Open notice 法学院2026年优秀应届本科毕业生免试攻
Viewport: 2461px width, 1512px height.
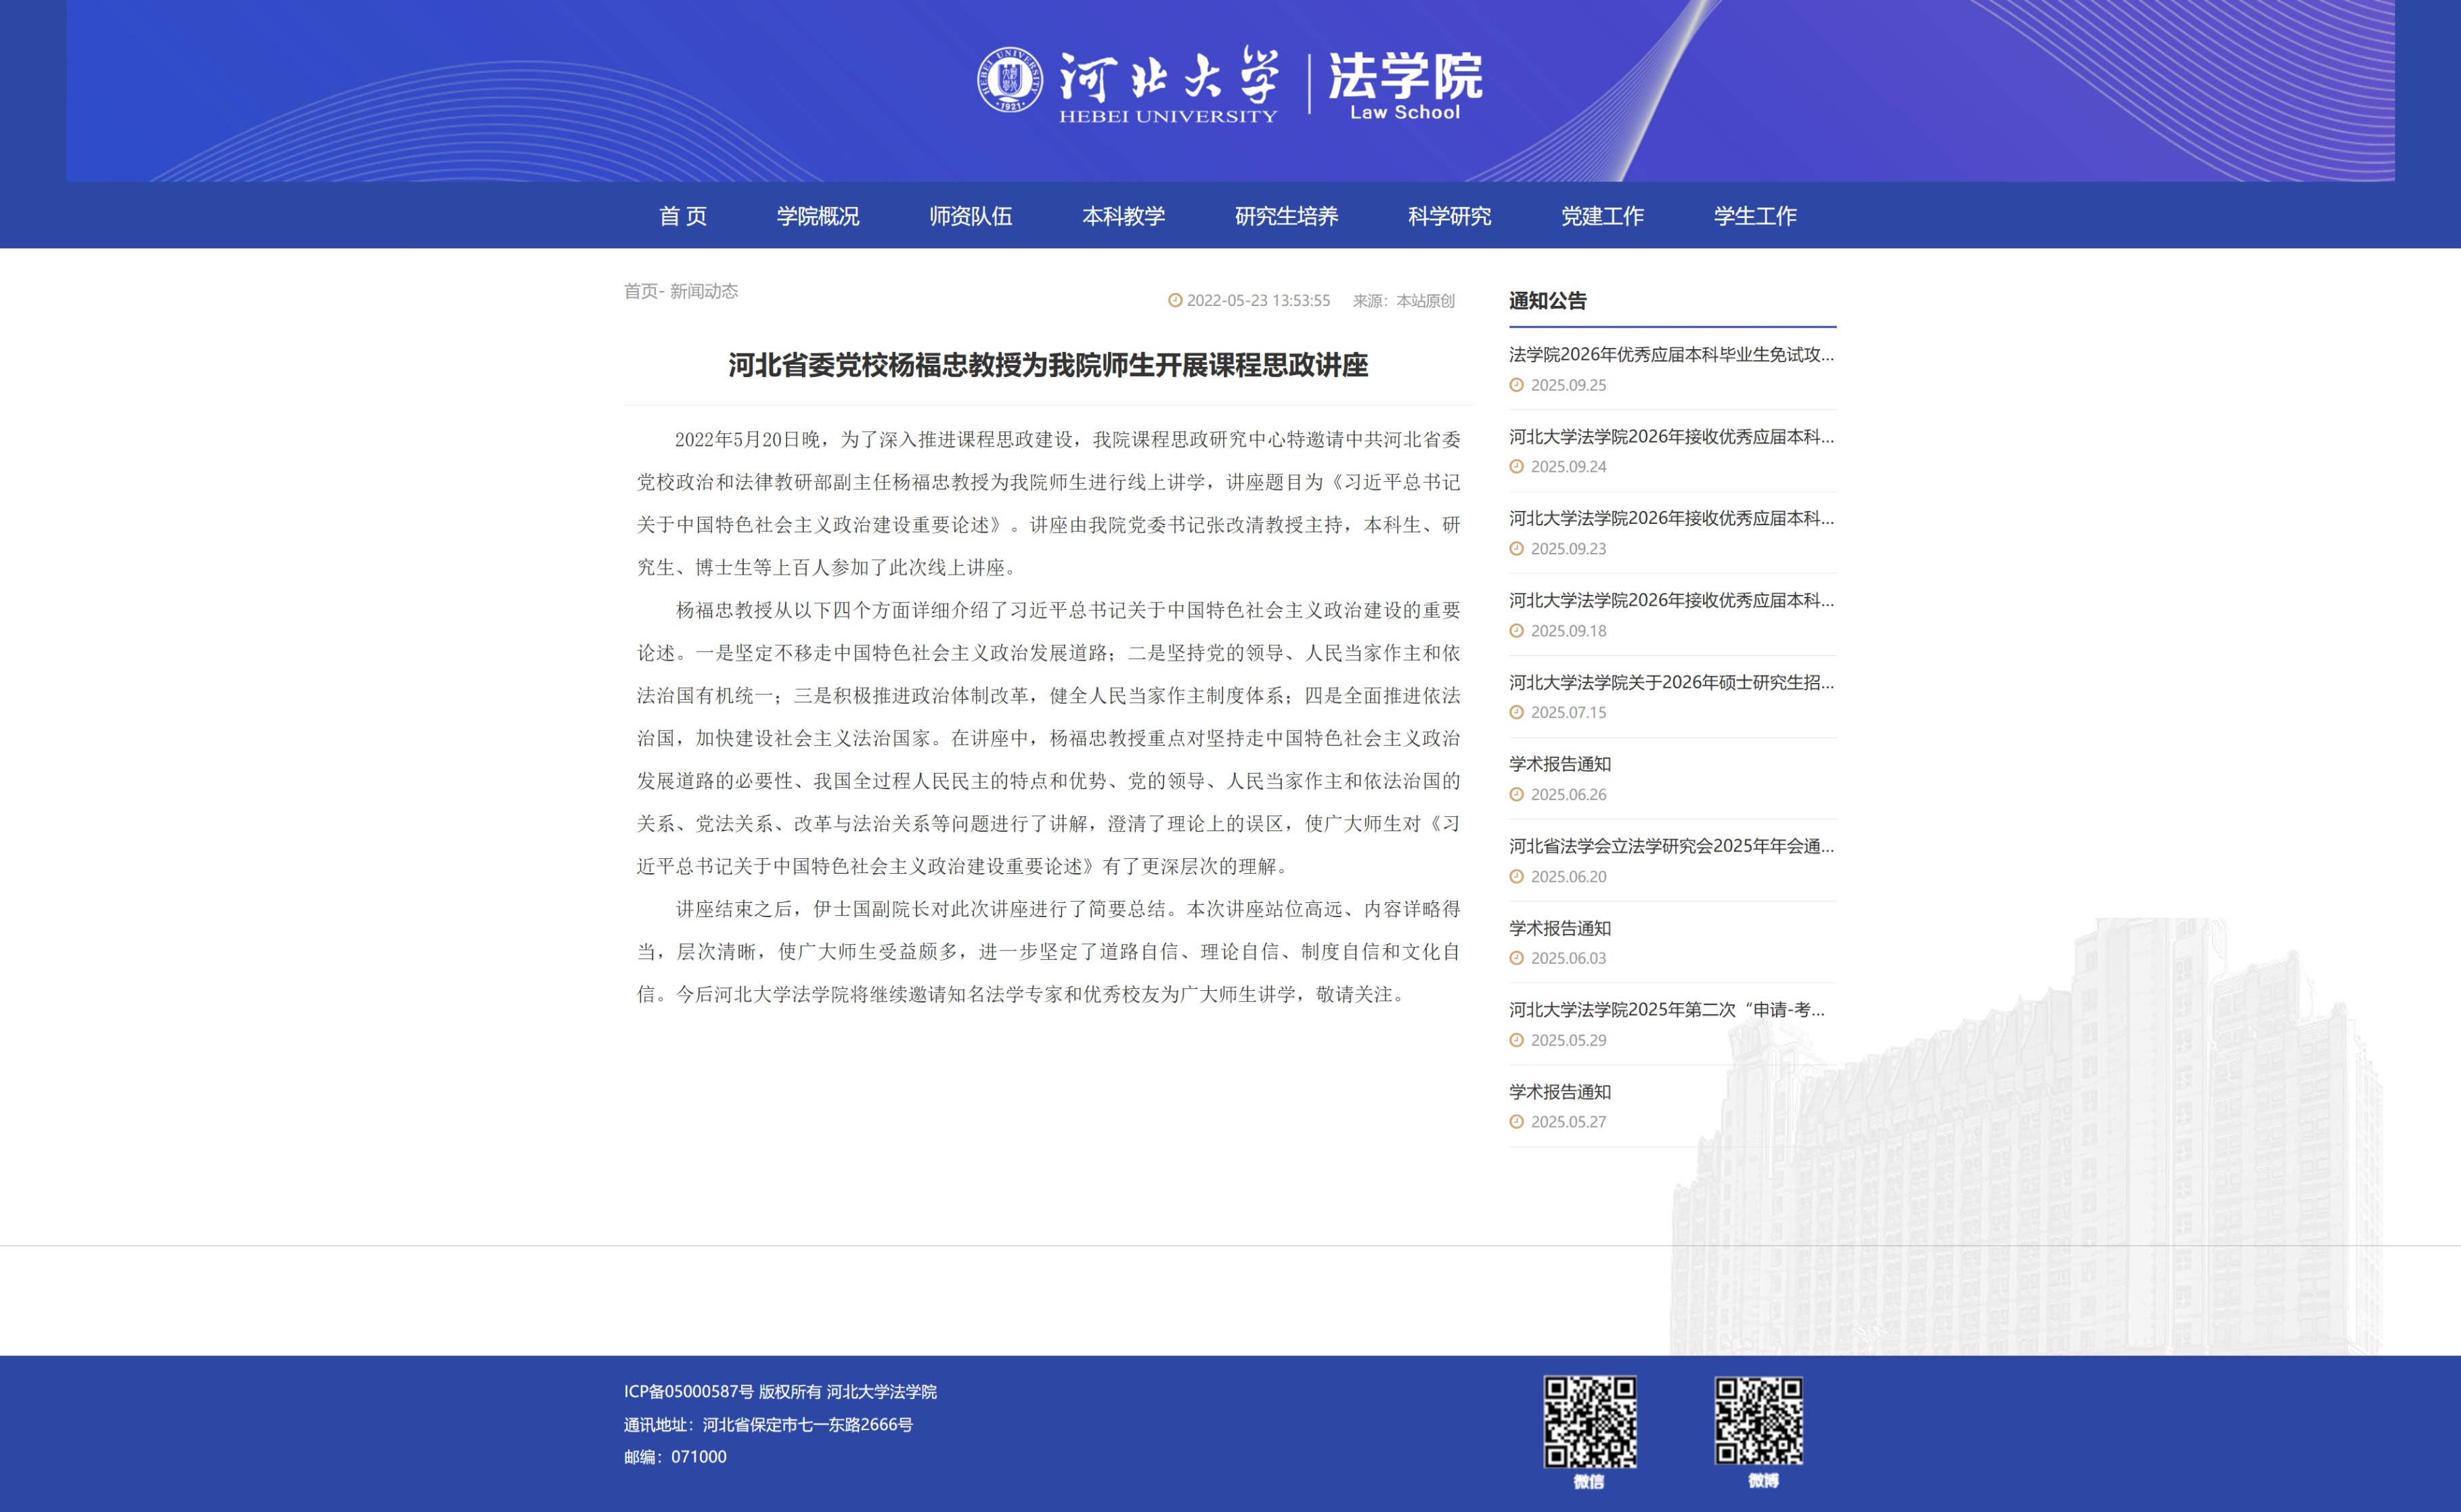1671,354
